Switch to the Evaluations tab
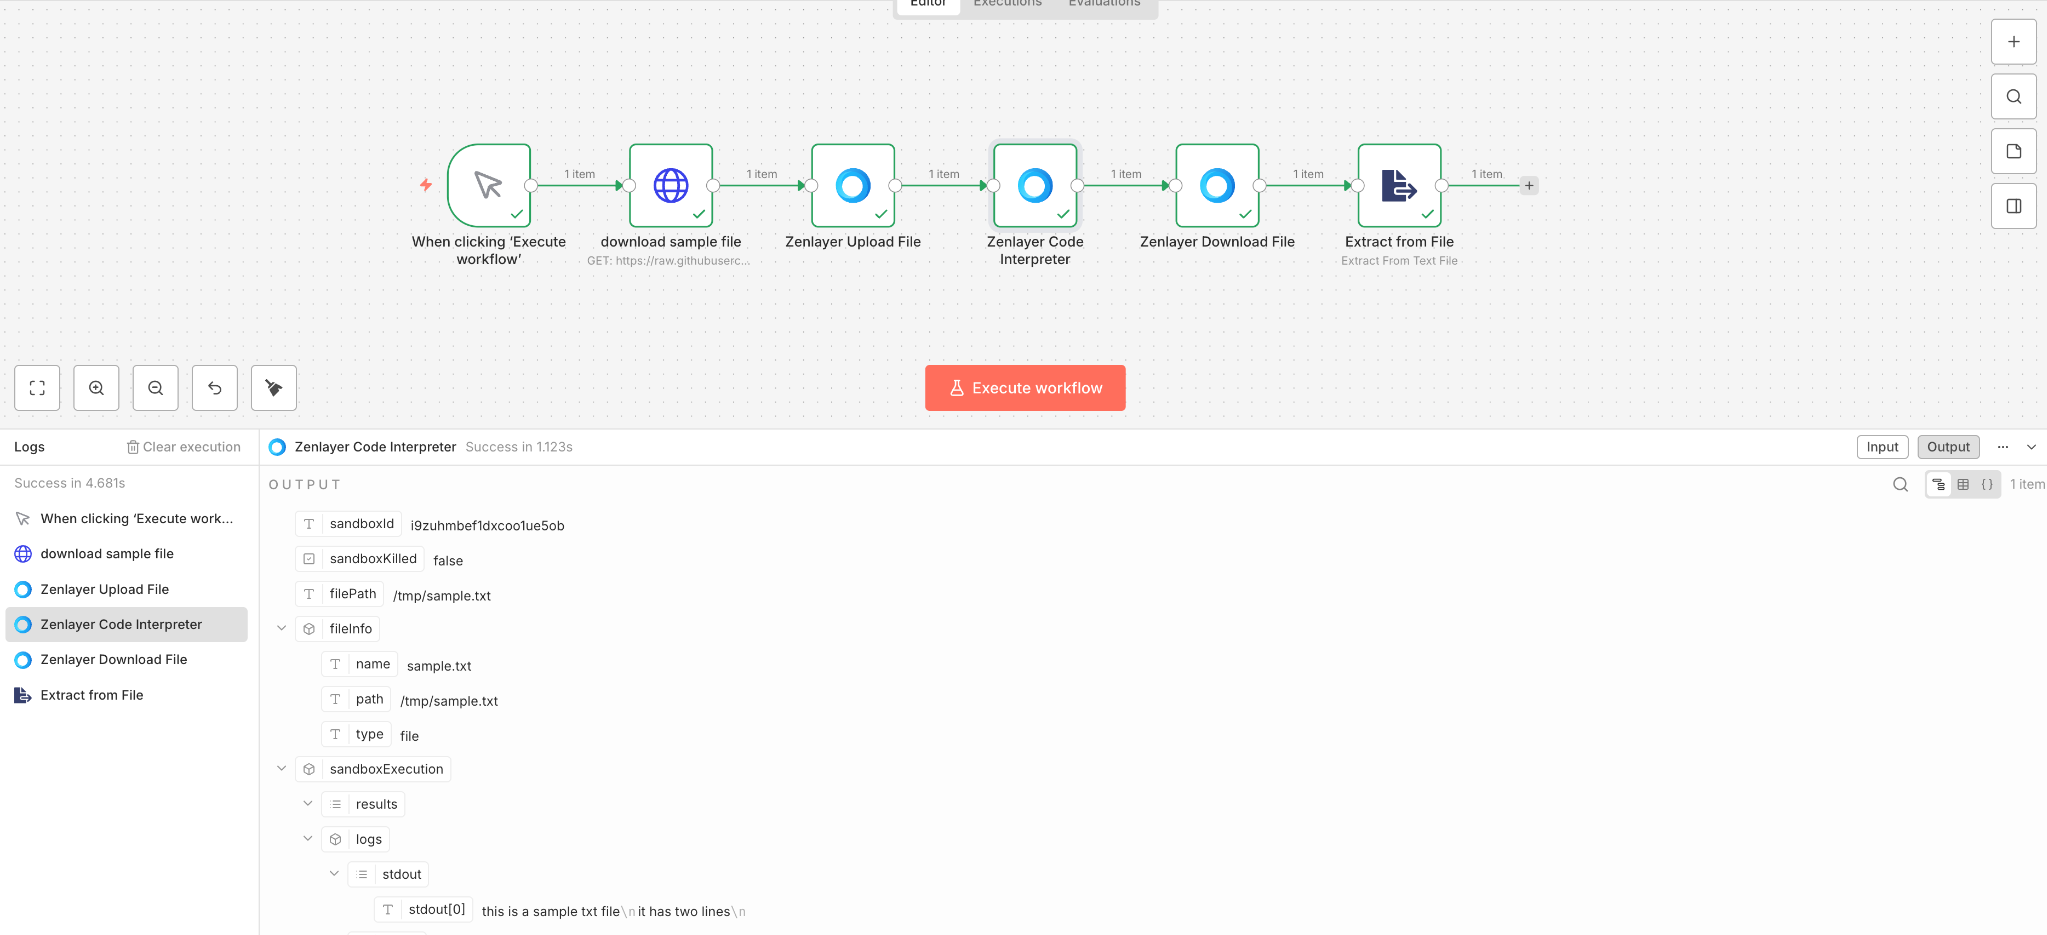 point(1104,4)
